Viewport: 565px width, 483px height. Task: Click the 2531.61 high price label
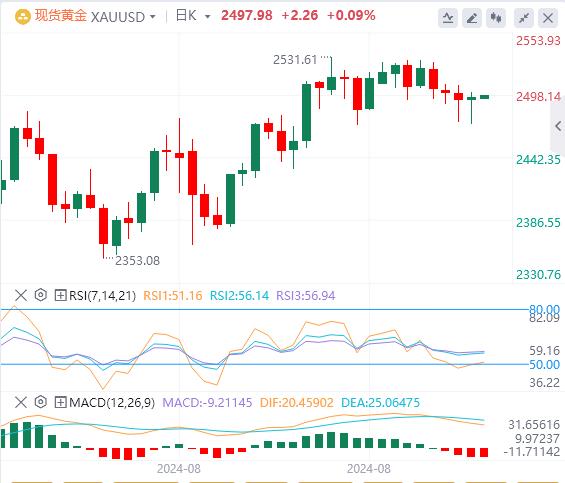coord(295,60)
